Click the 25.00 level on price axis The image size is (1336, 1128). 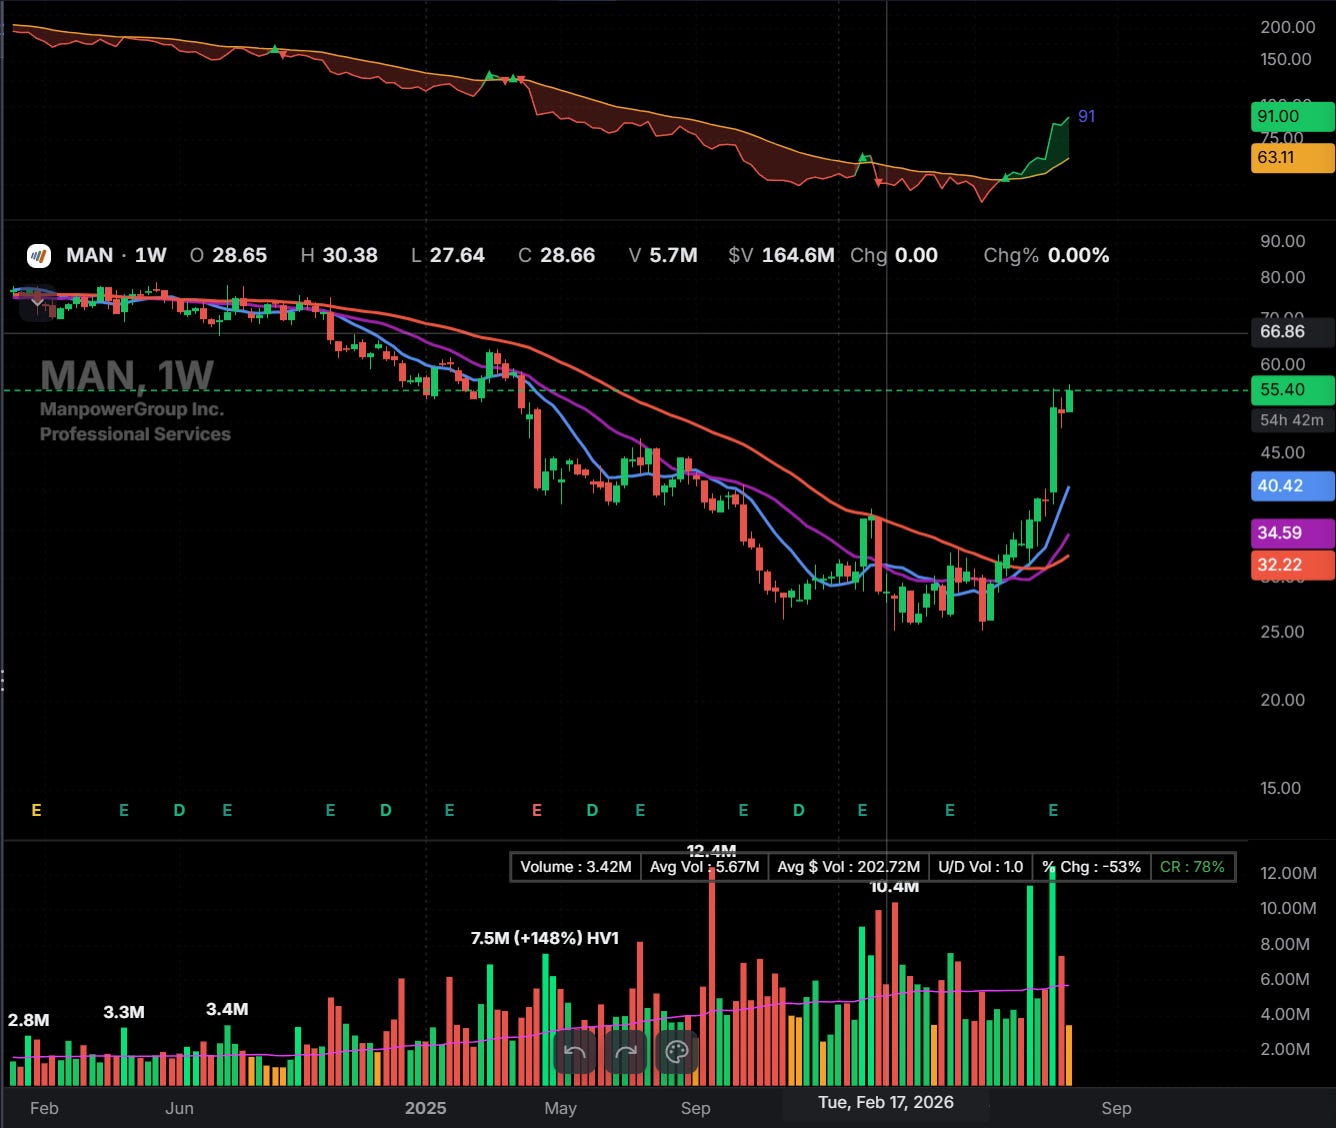[x=1283, y=632]
